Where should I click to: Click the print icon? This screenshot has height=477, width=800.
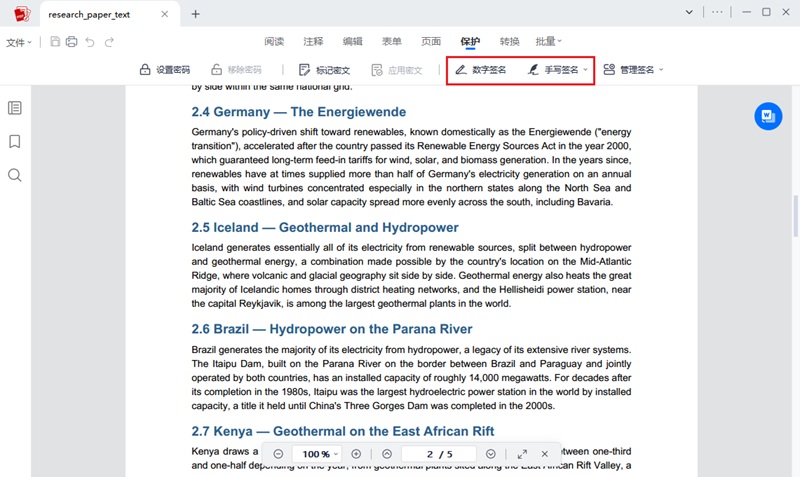pos(71,42)
